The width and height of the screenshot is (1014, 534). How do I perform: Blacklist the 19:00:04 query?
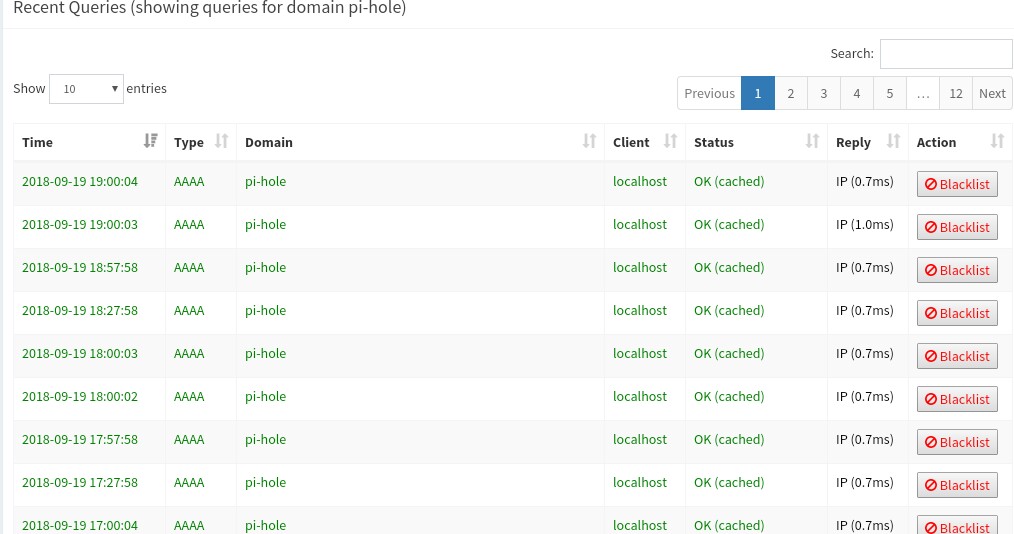point(957,184)
